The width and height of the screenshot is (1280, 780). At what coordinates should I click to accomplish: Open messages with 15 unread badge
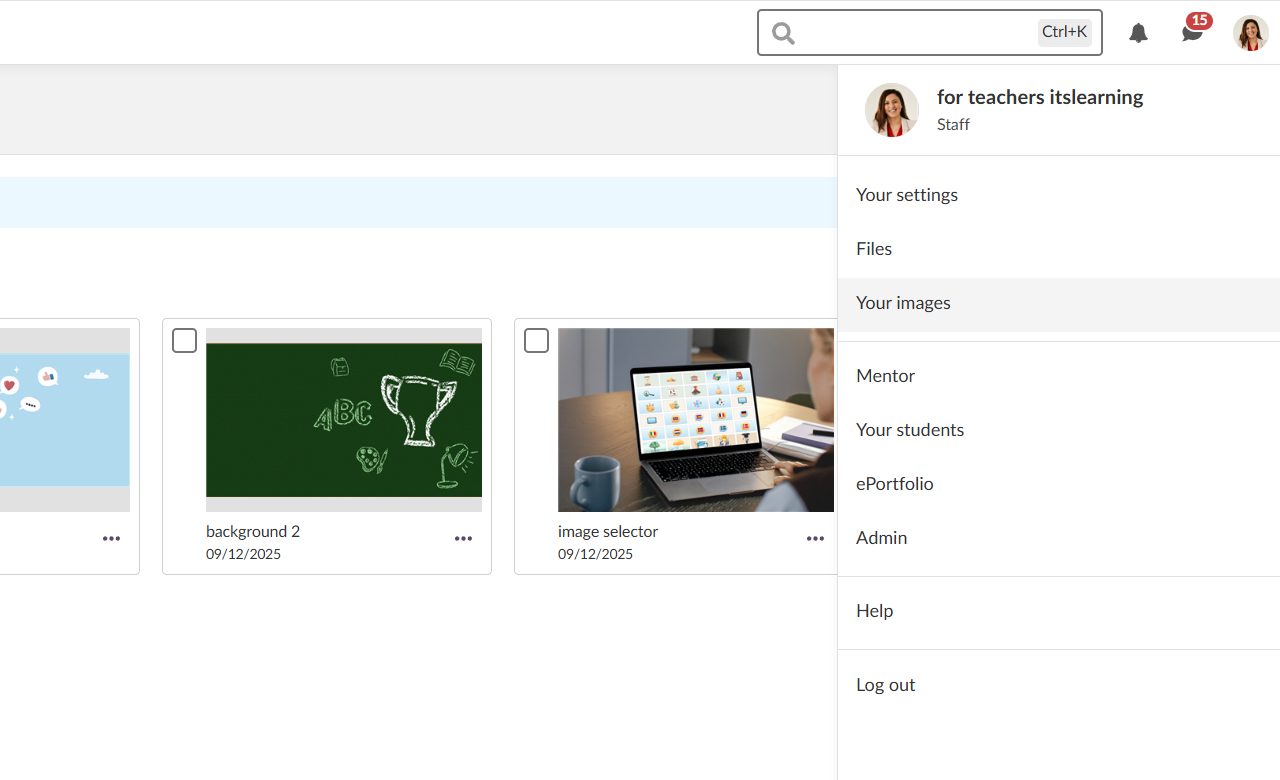point(1192,33)
